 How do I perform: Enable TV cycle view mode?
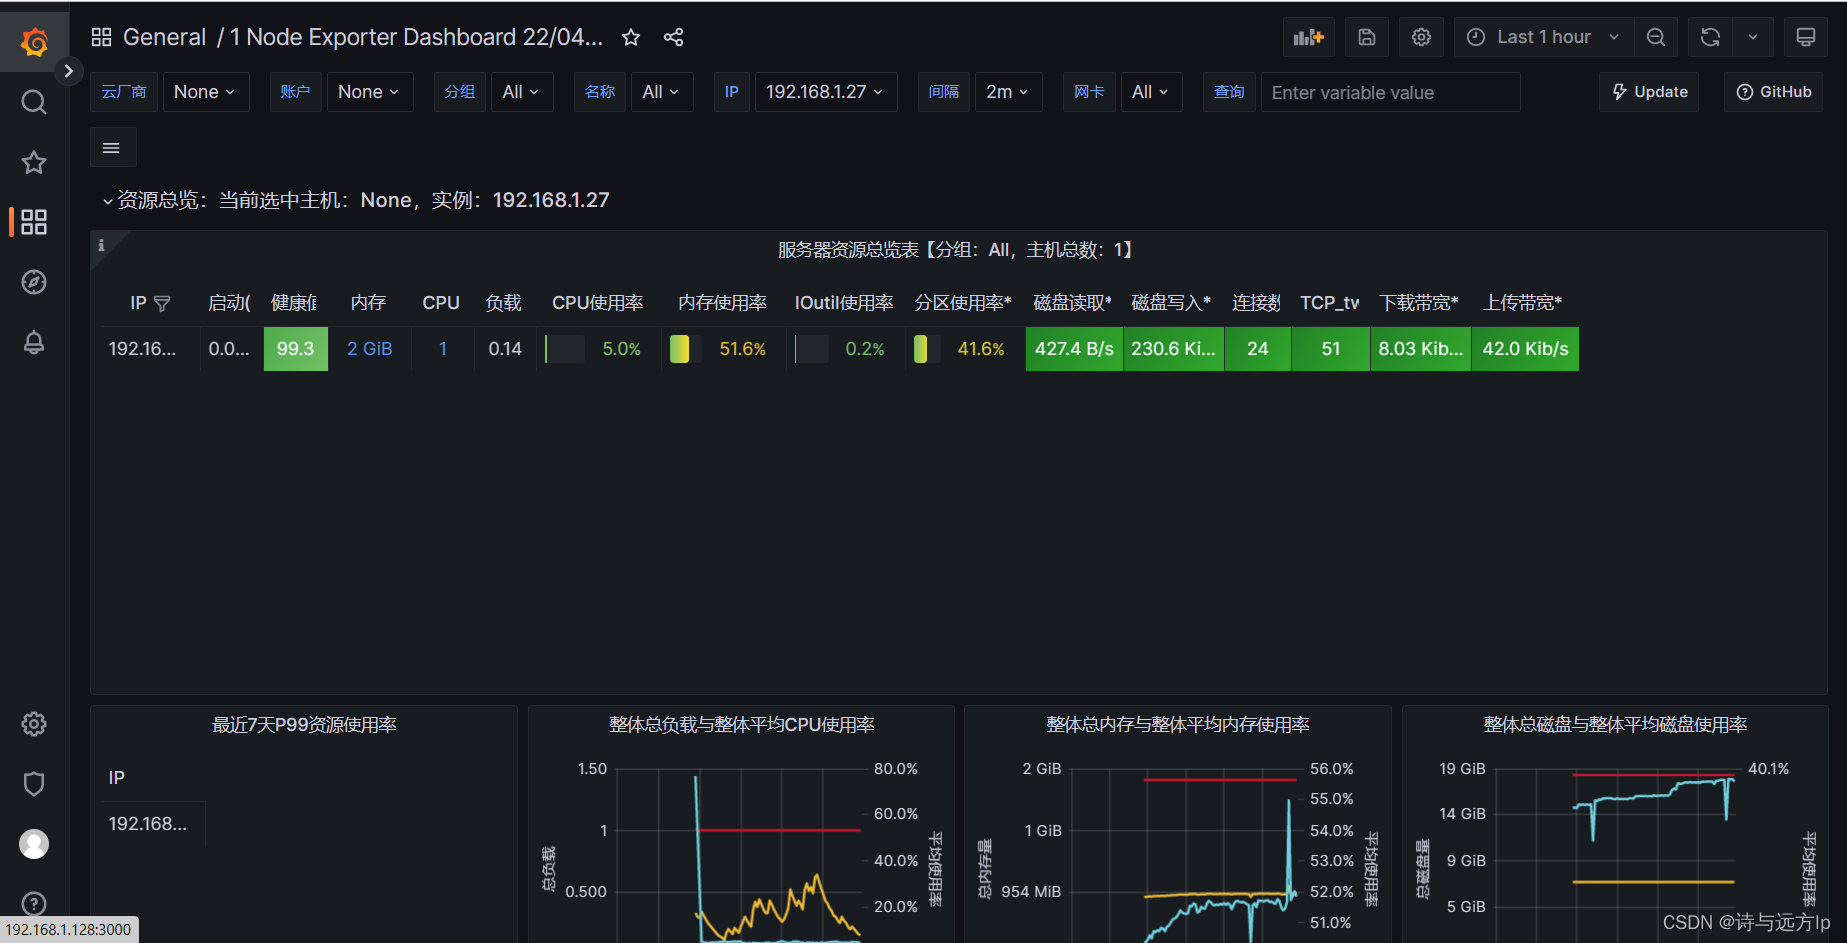(1807, 36)
